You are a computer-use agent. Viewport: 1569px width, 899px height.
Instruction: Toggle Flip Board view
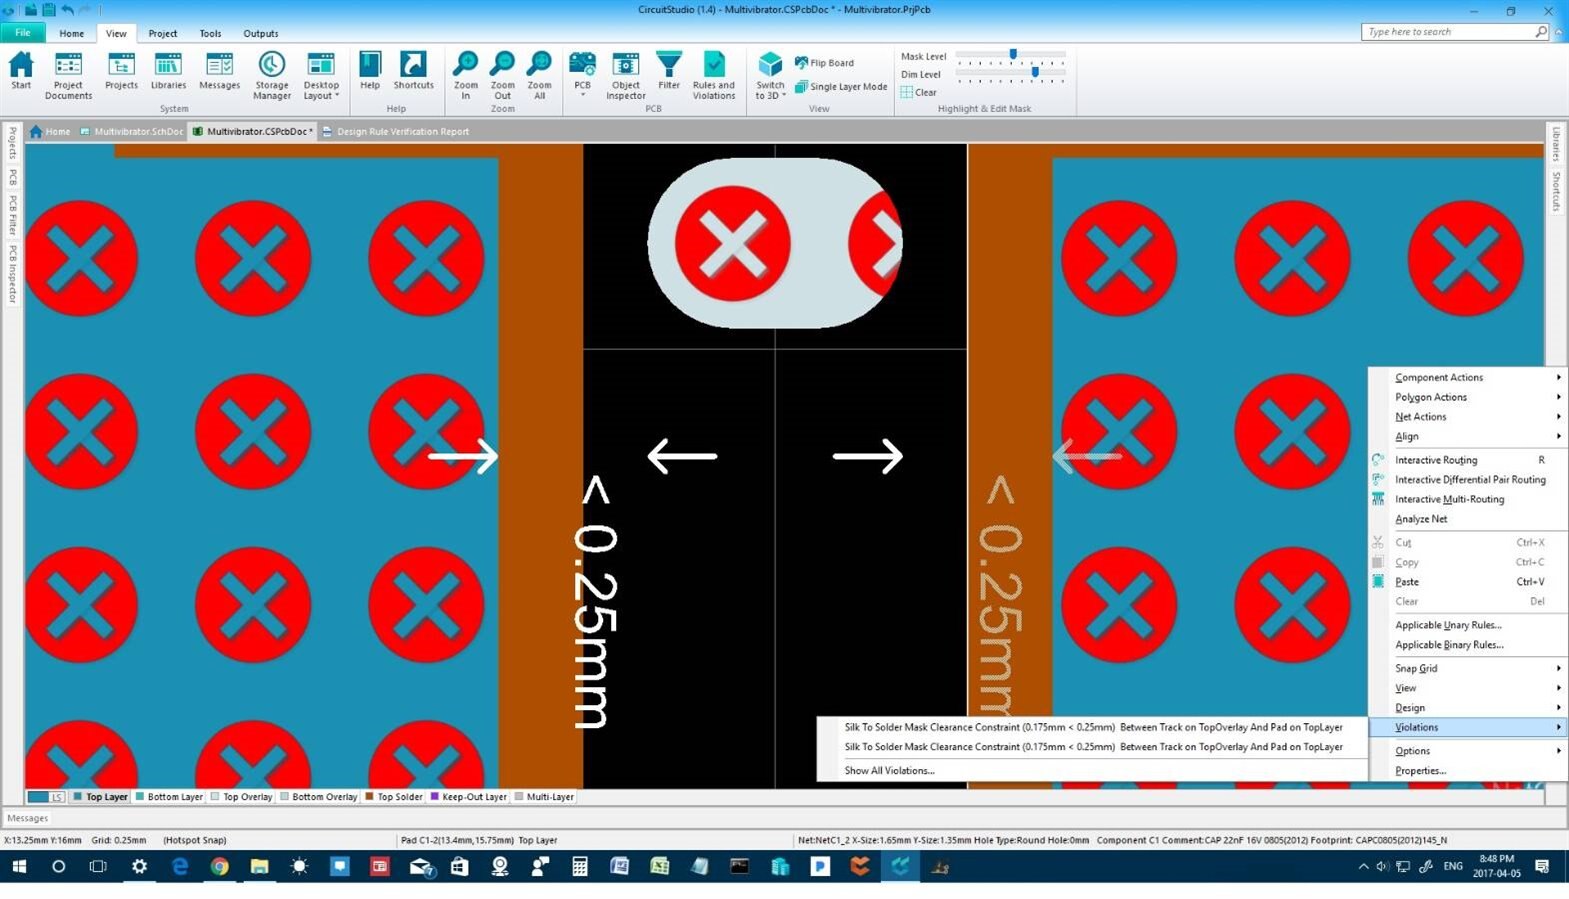825,63
